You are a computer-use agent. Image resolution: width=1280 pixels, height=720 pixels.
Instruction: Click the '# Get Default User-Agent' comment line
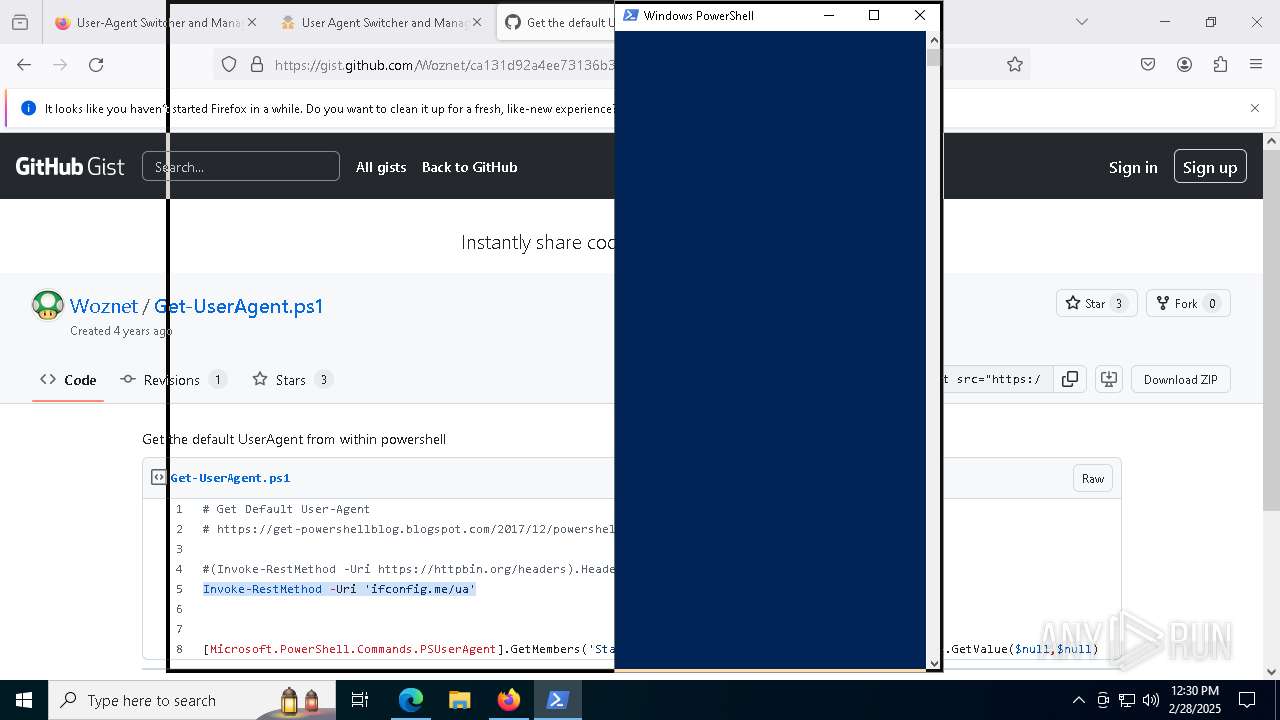point(286,509)
